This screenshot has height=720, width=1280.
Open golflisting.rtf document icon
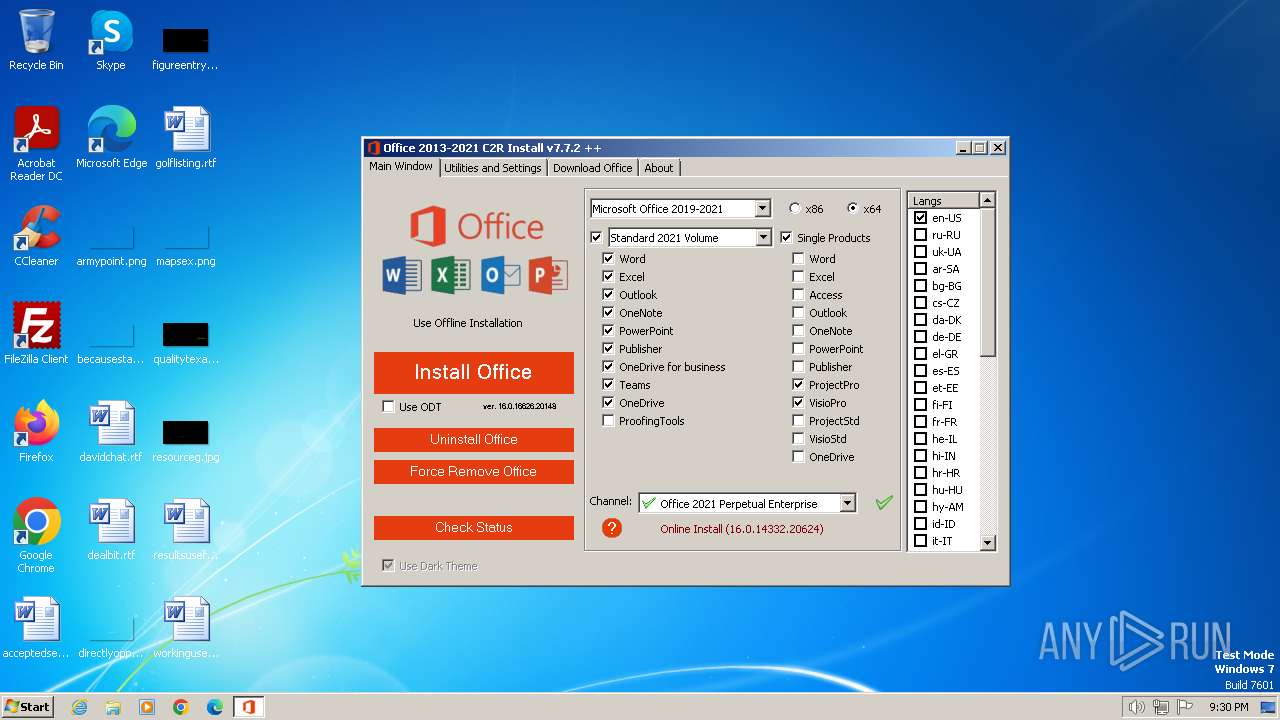pyautogui.click(x=186, y=137)
